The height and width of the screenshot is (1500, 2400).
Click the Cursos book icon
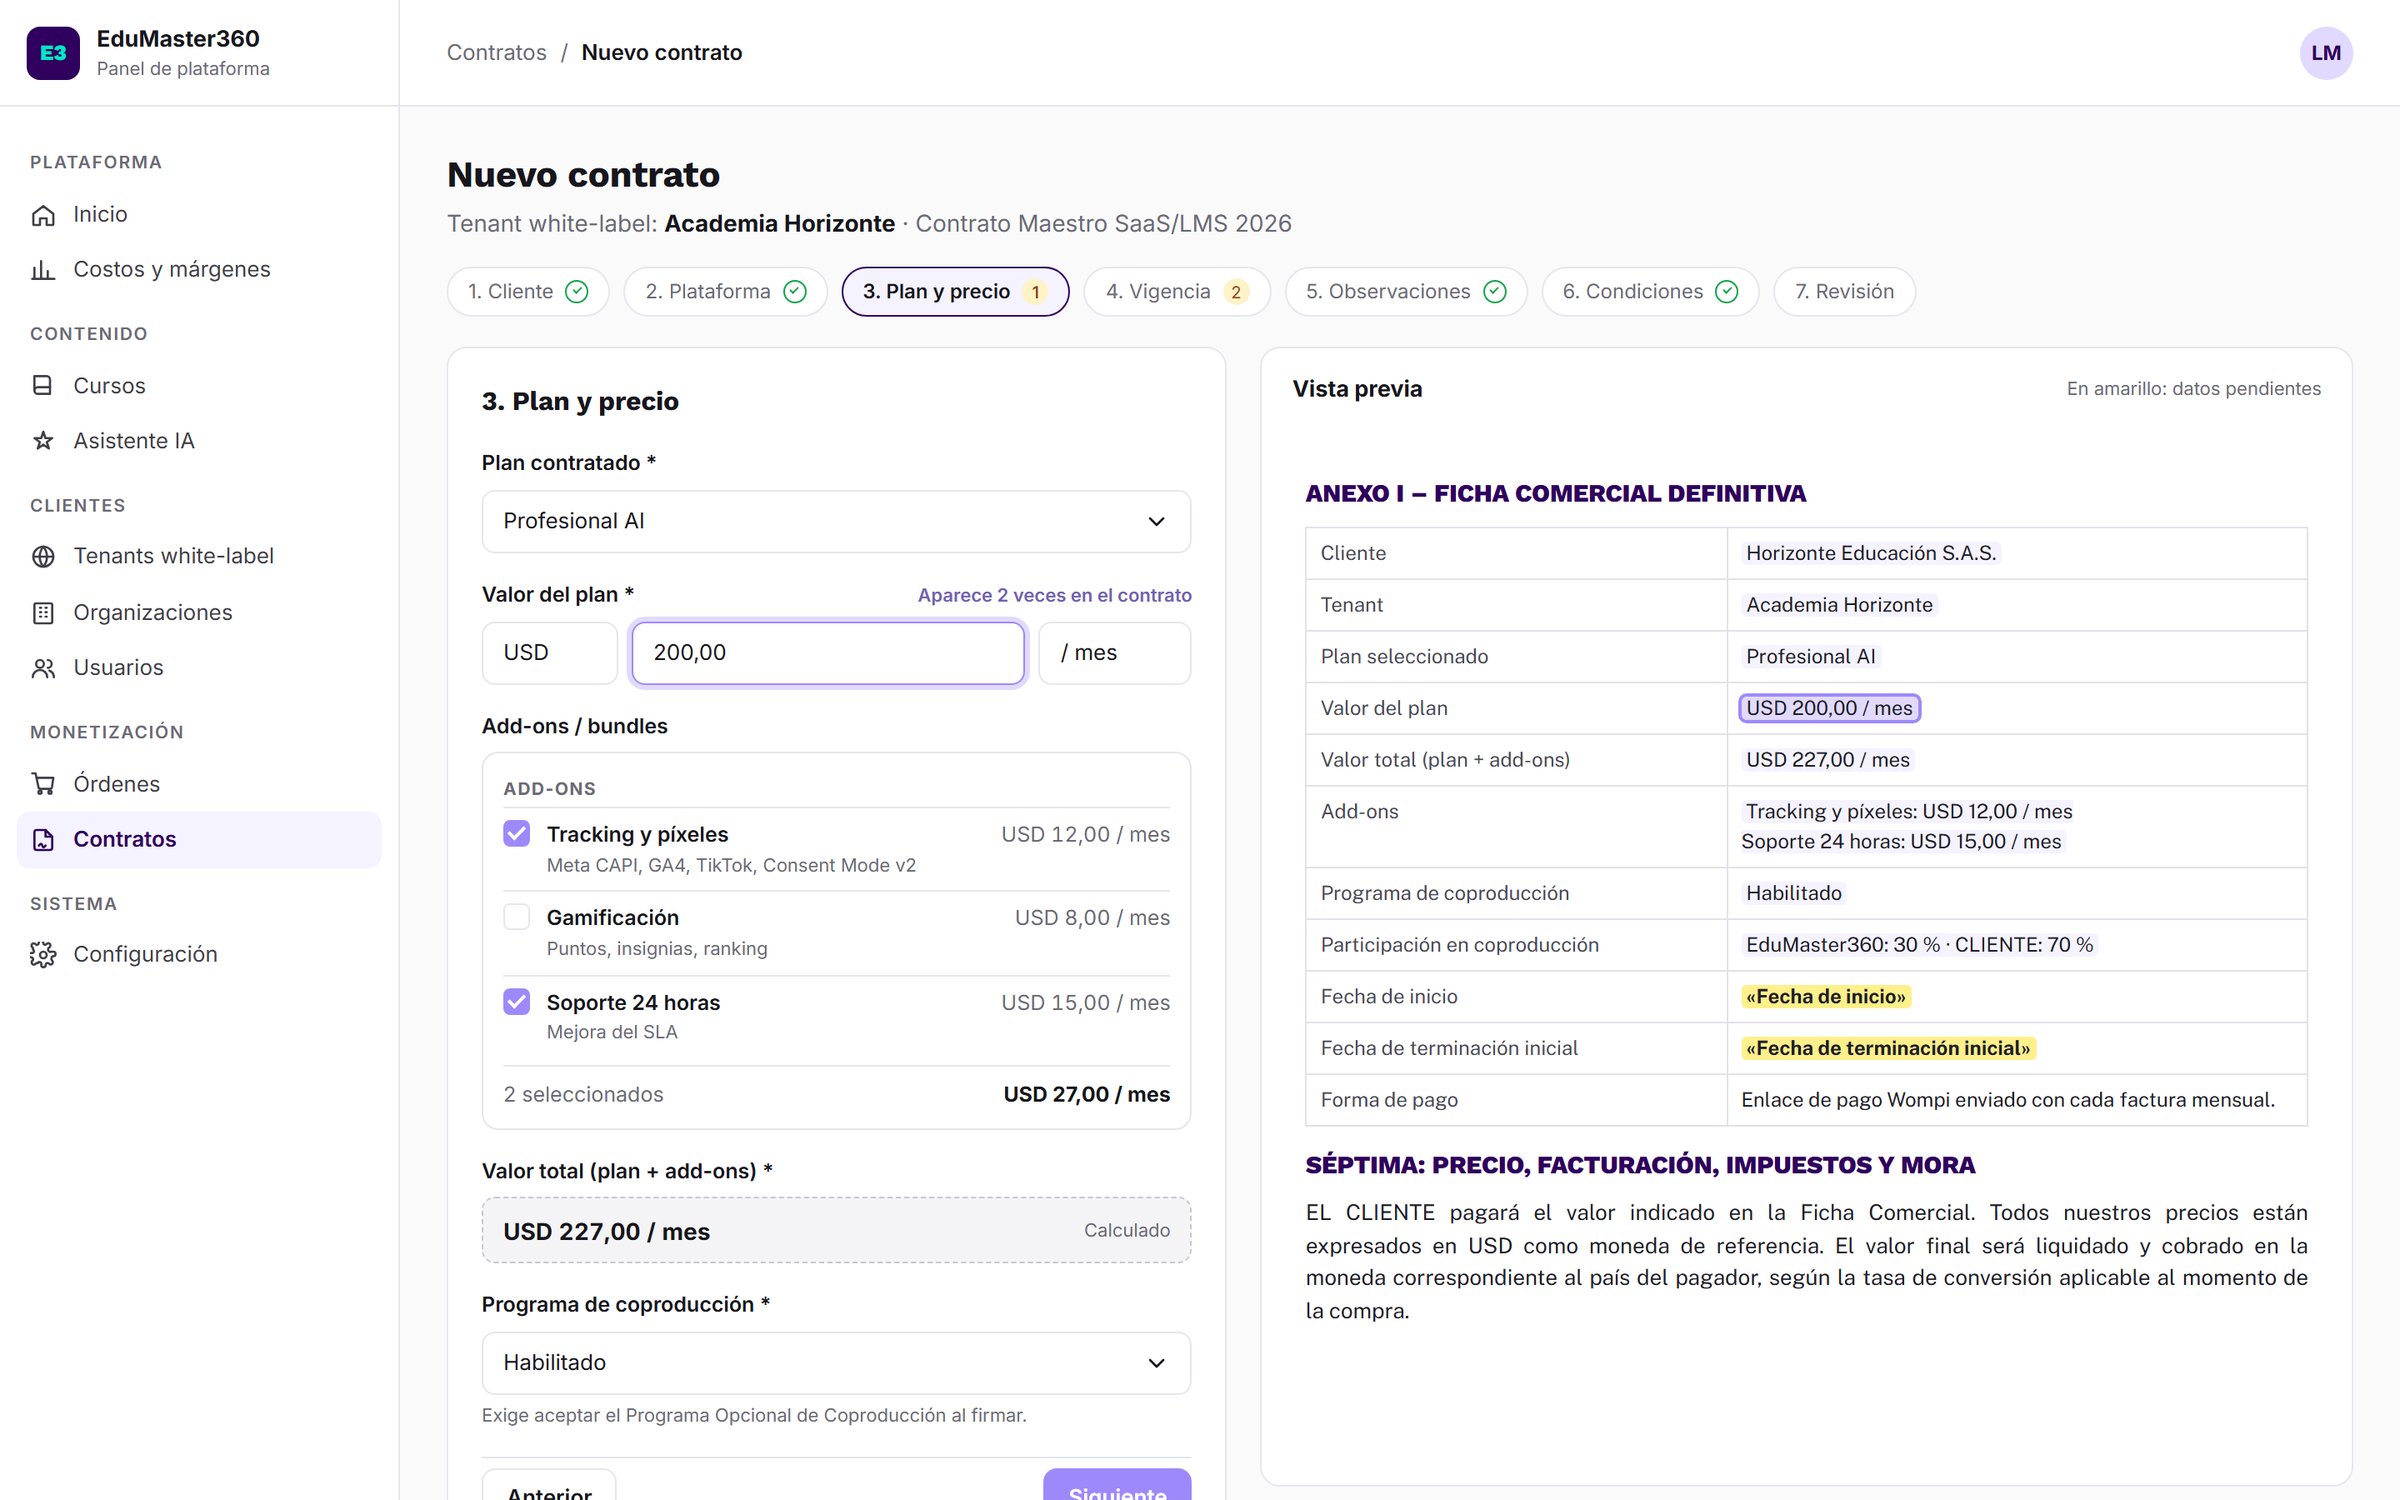(x=43, y=386)
